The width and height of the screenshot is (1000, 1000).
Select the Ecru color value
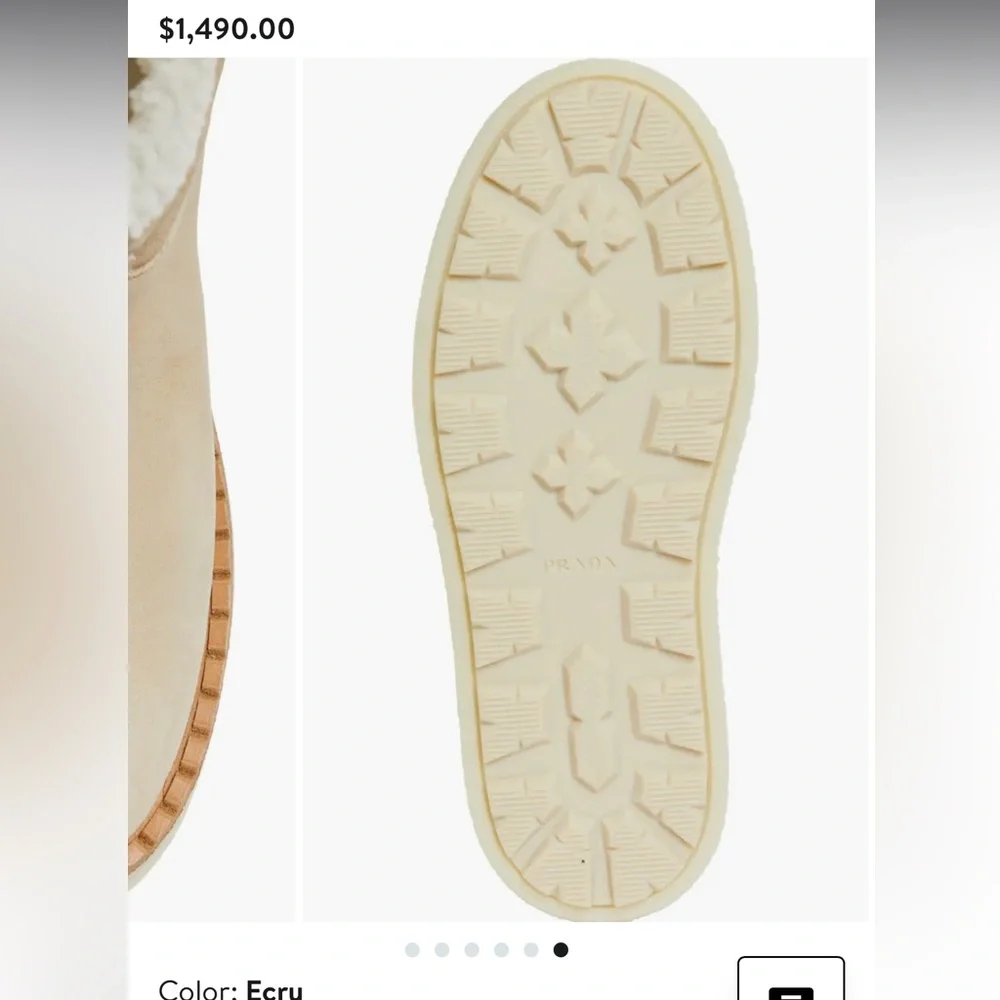click(274, 989)
